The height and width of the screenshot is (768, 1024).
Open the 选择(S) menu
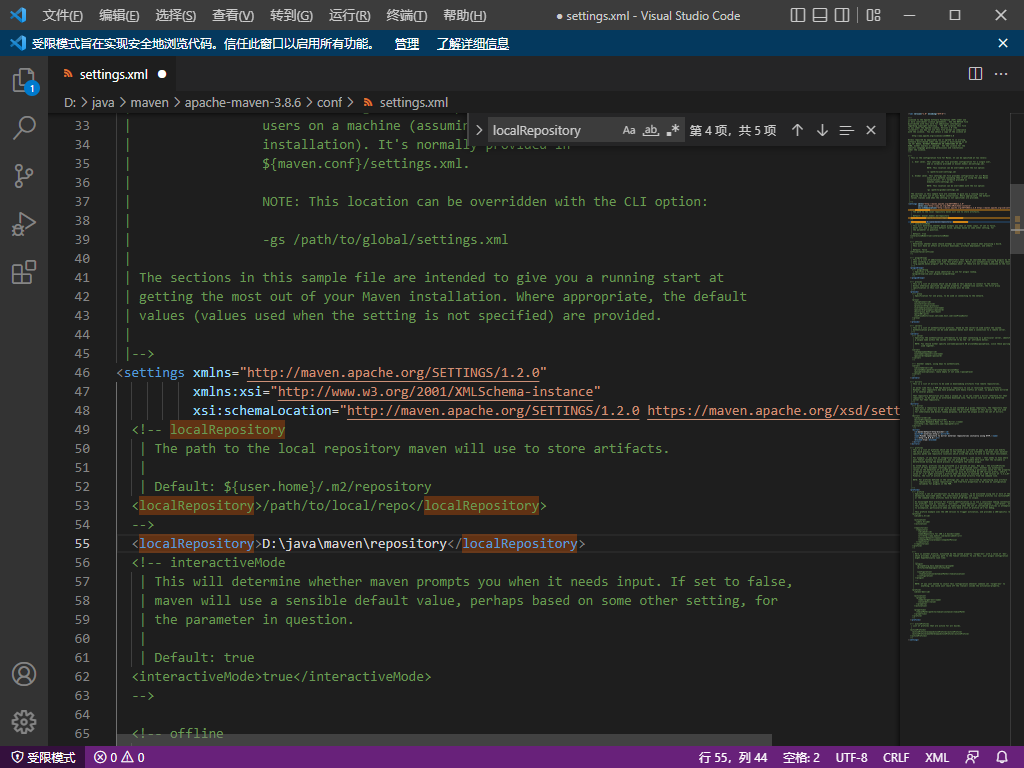[176, 15]
